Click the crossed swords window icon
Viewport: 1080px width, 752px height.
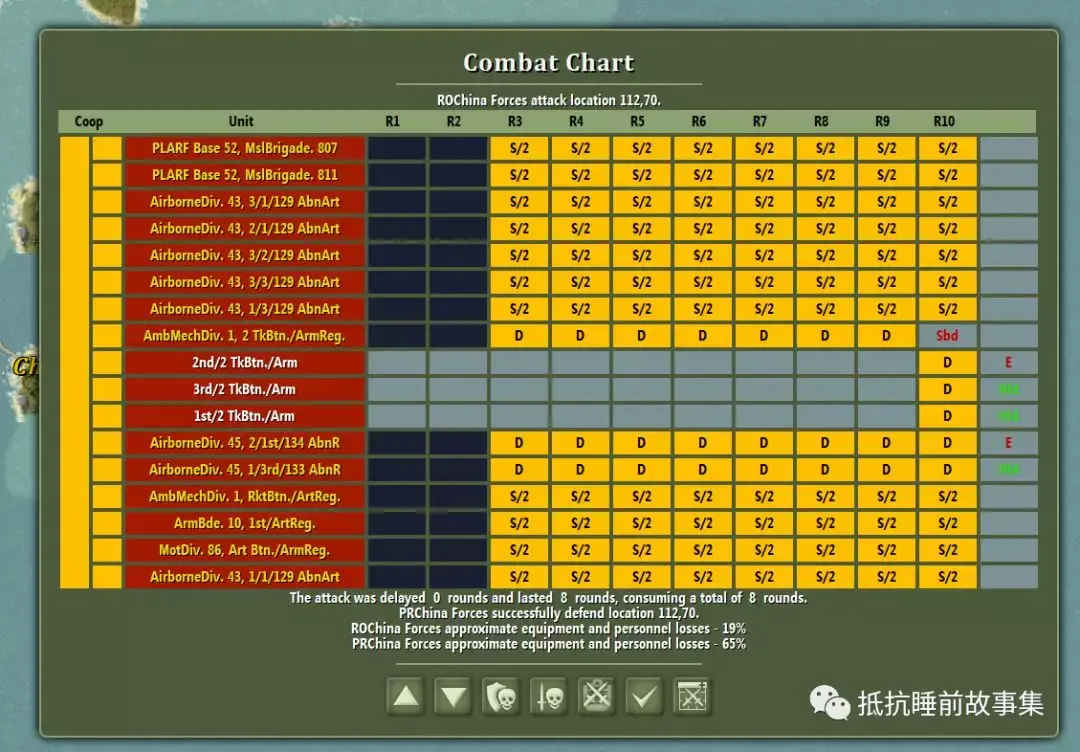point(692,697)
